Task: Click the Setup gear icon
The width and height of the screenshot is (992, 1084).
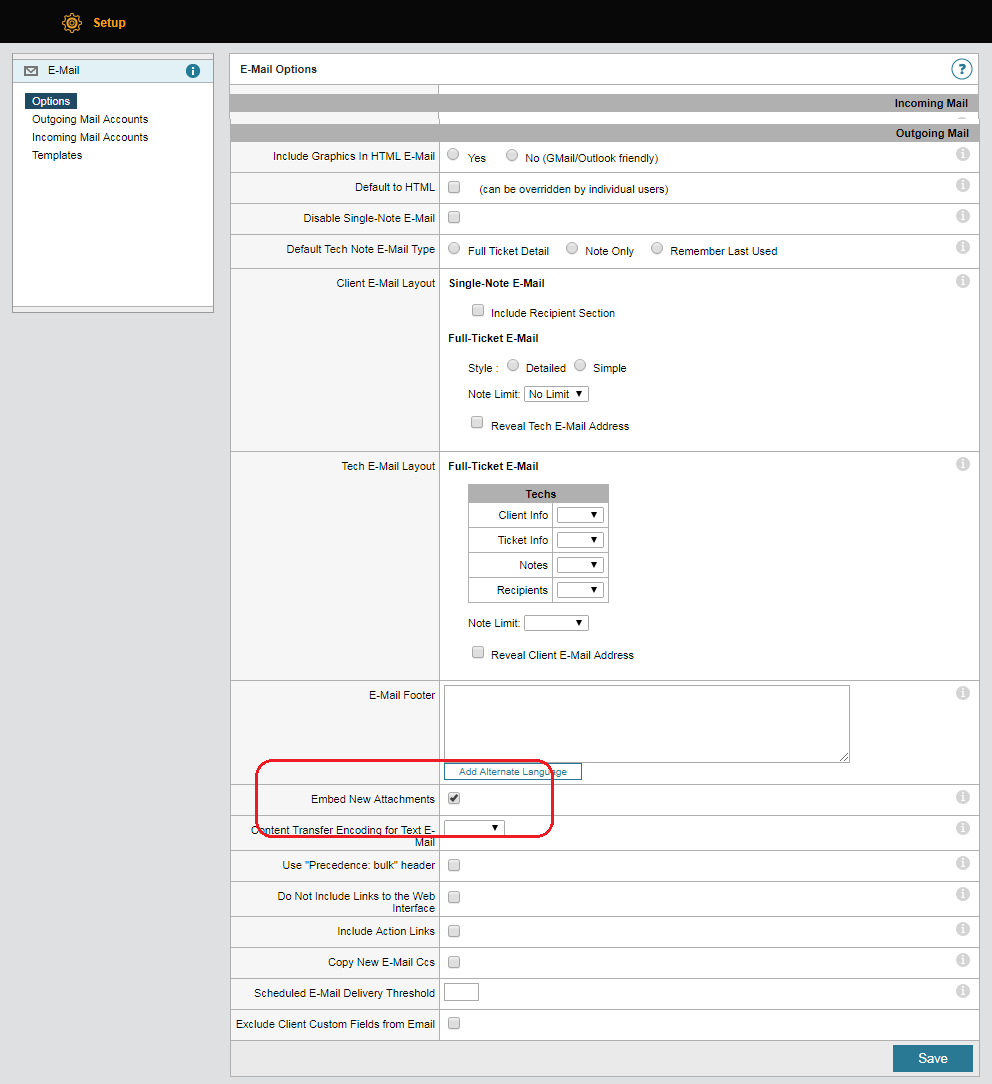Action: click(x=71, y=23)
